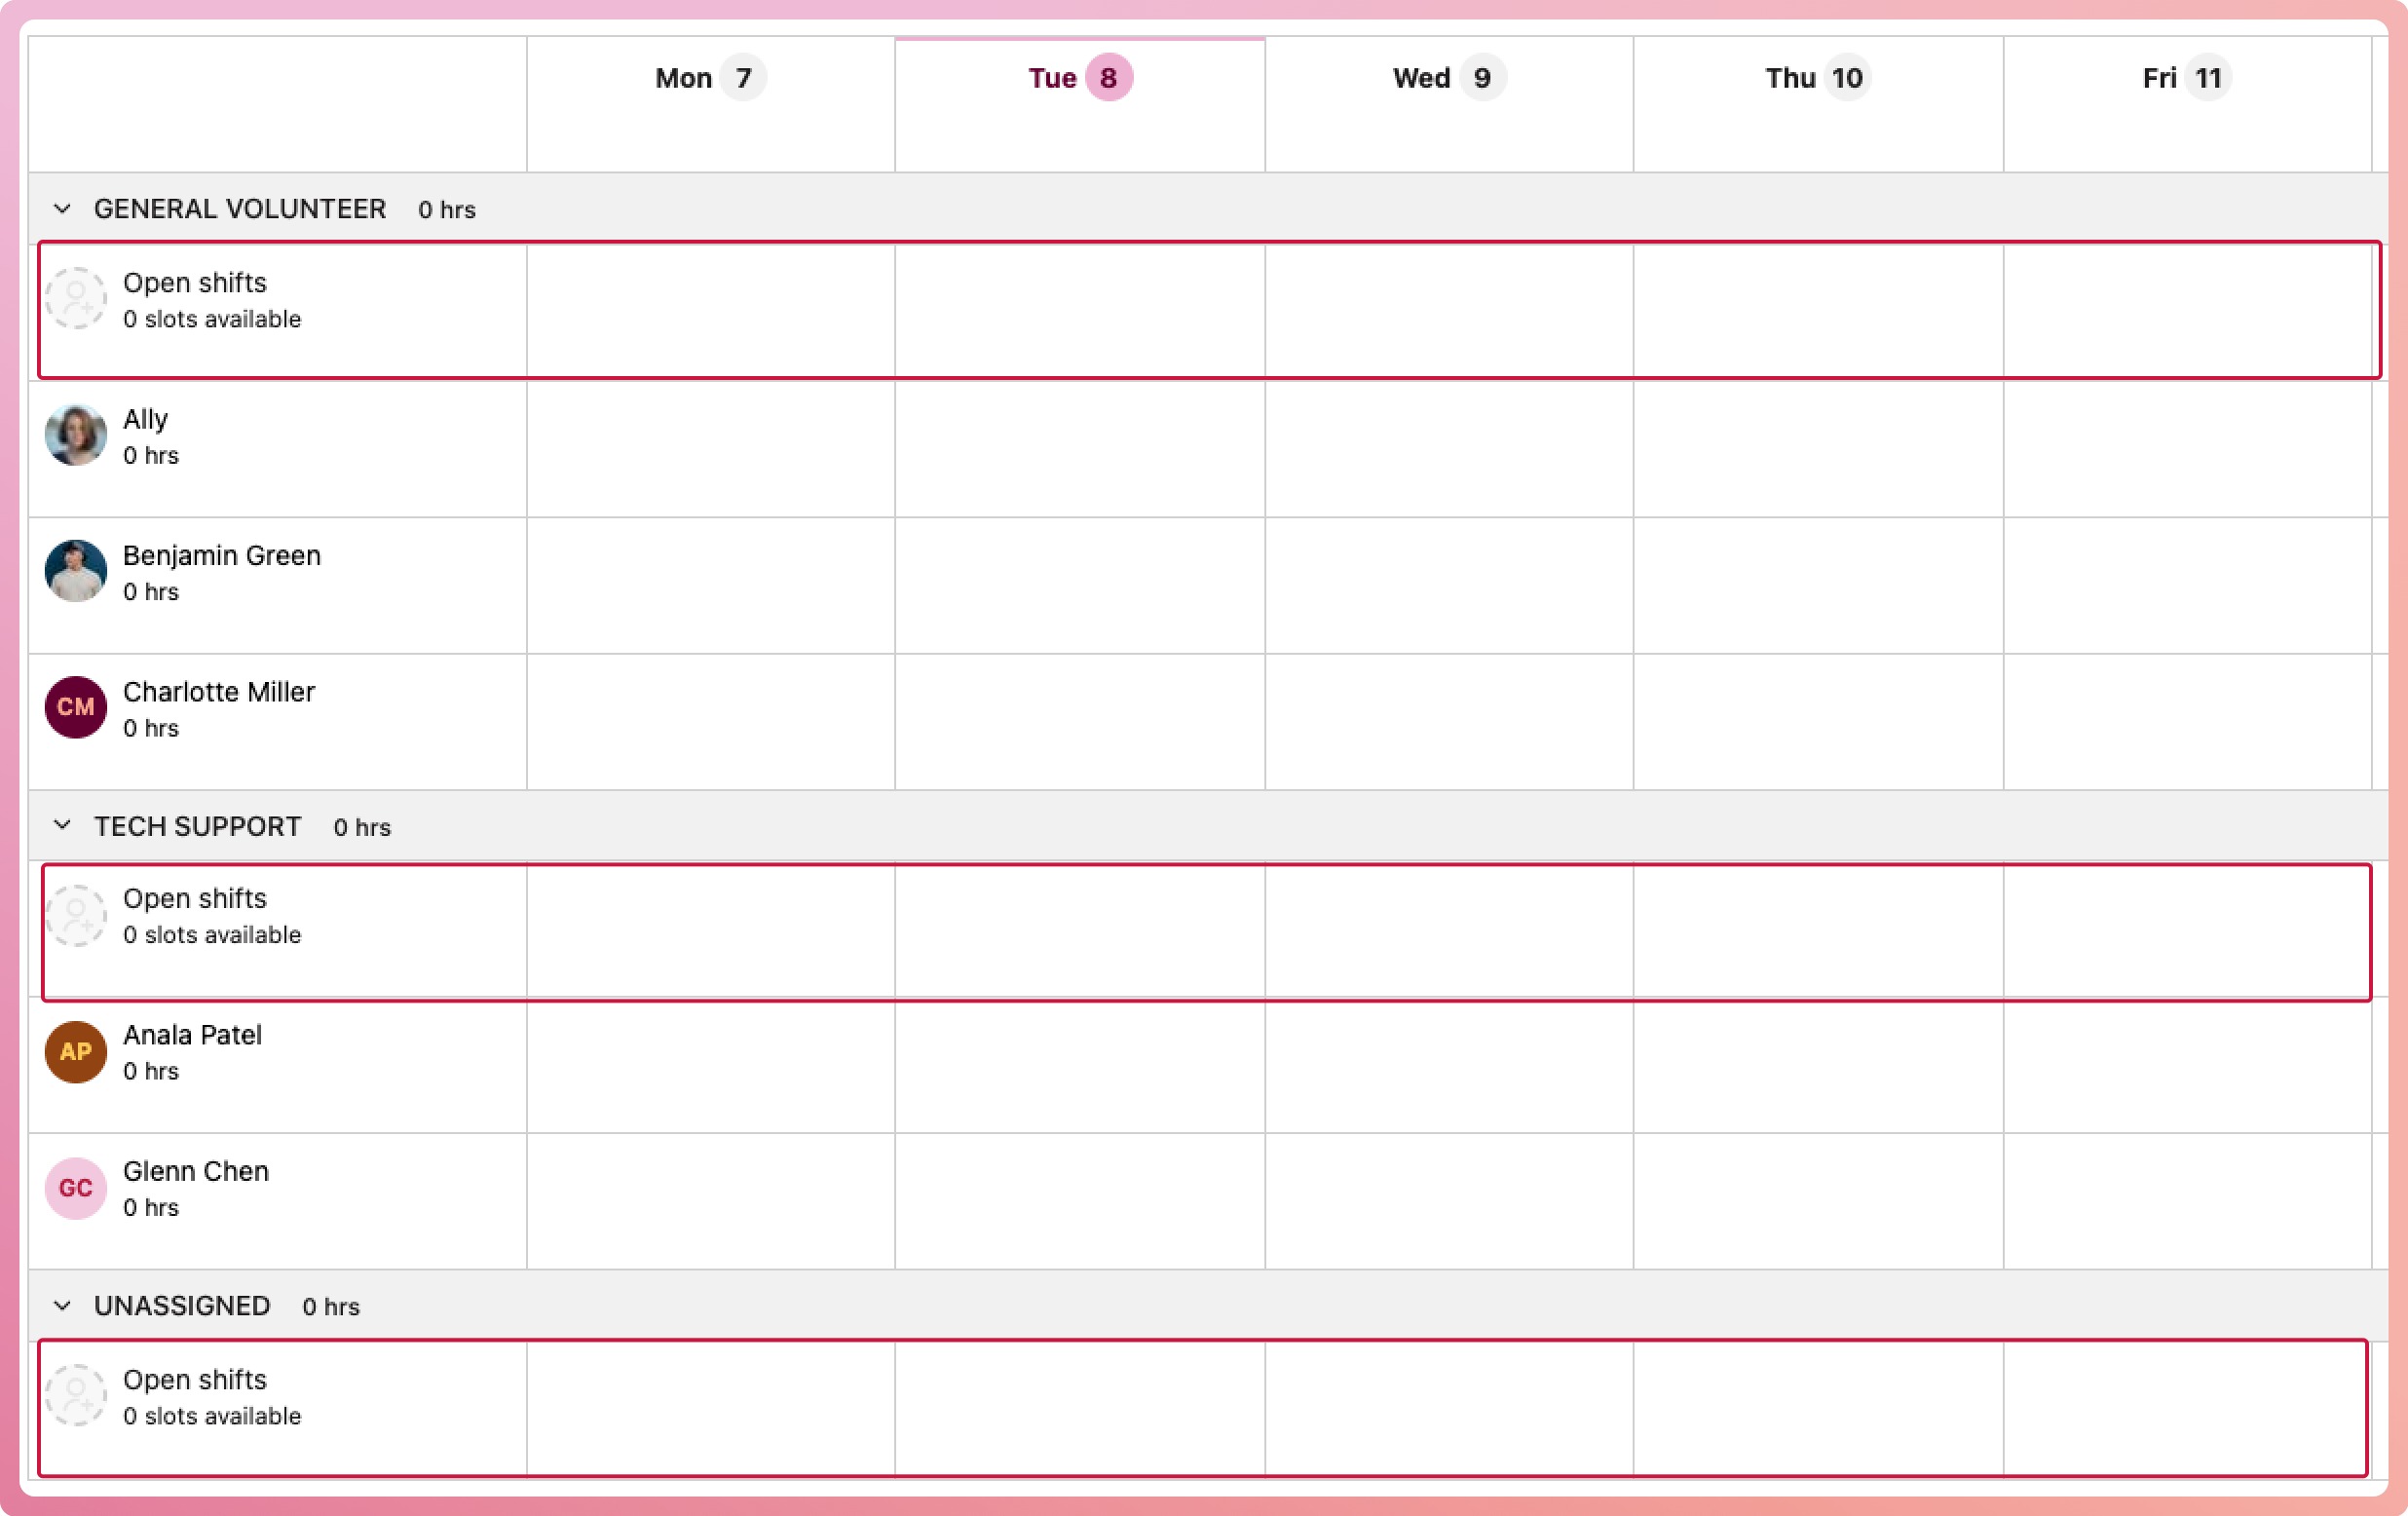The height and width of the screenshot is (1516, 2408).
Task: Click the Unassigned open shifts icon
Action: 76,1395
